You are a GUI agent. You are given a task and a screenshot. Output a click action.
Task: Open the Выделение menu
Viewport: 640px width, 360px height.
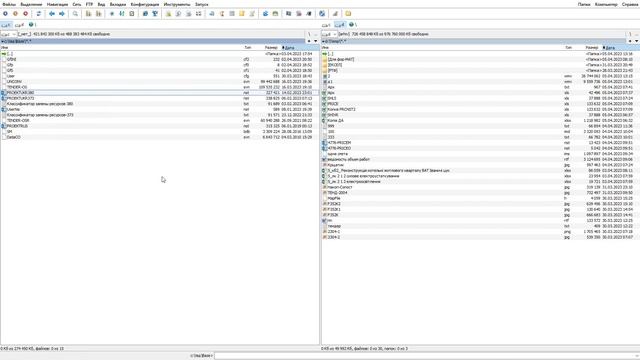(31, 4)
